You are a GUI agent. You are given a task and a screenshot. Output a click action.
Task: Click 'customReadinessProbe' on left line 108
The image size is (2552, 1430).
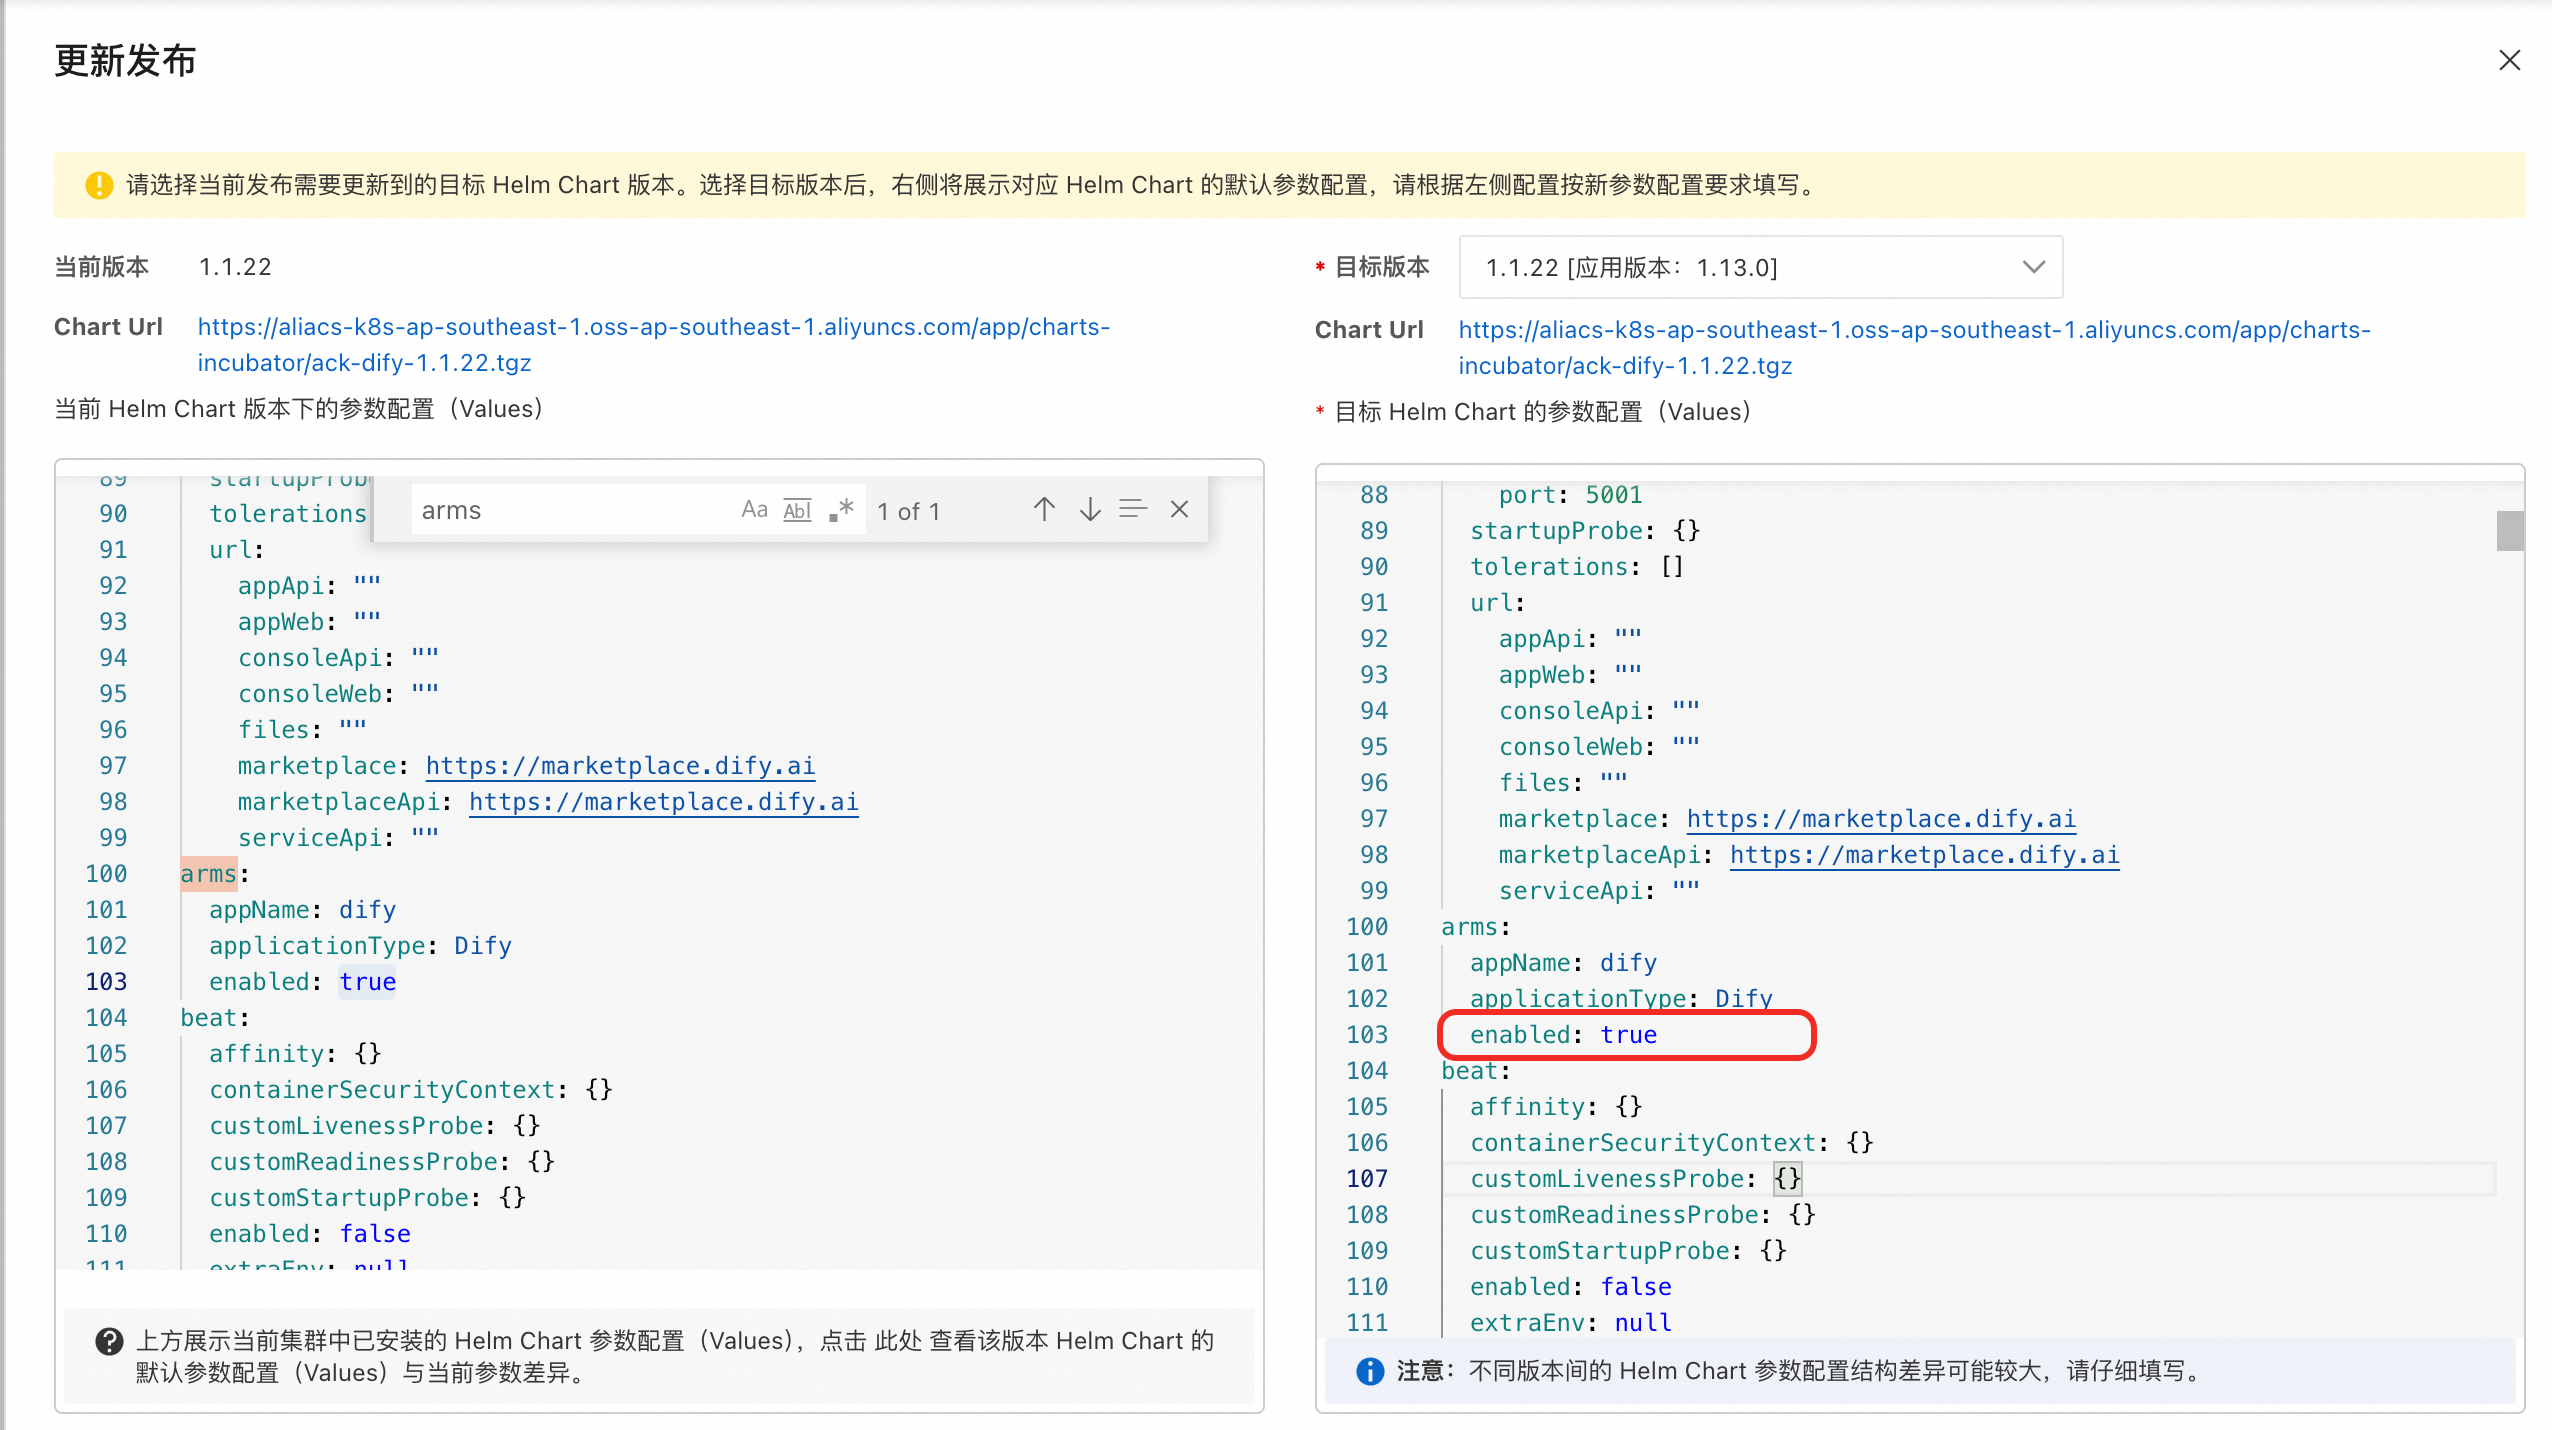pos(353,1162)
